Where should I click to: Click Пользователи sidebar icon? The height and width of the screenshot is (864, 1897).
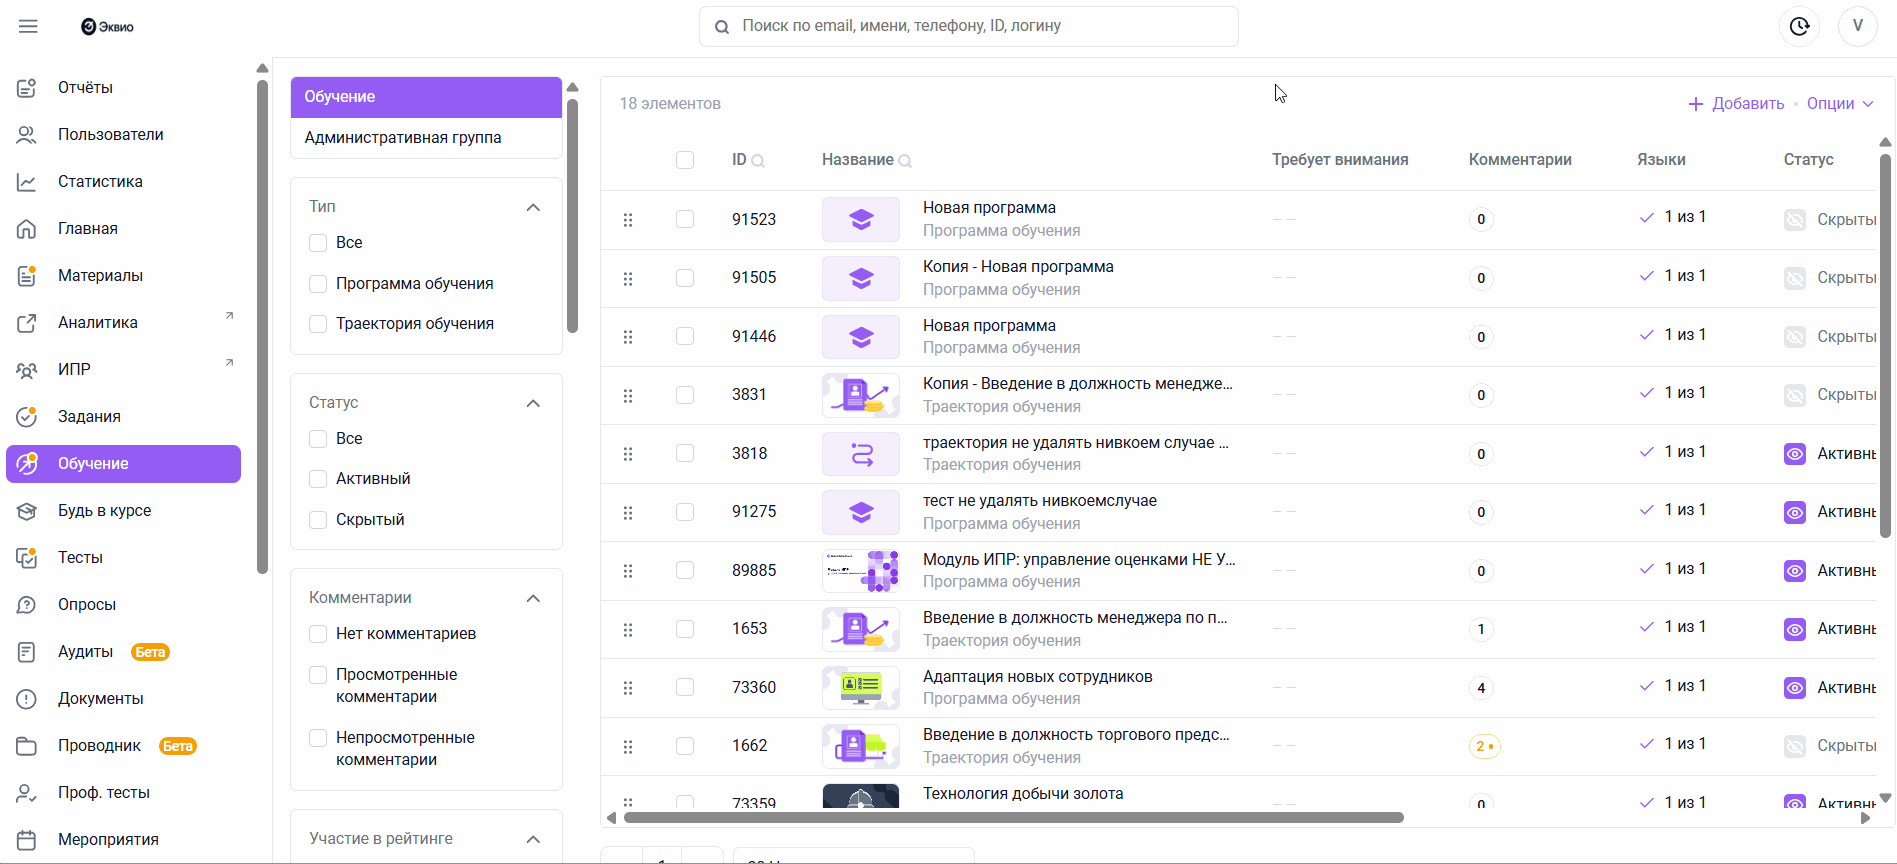pos(27,135)
